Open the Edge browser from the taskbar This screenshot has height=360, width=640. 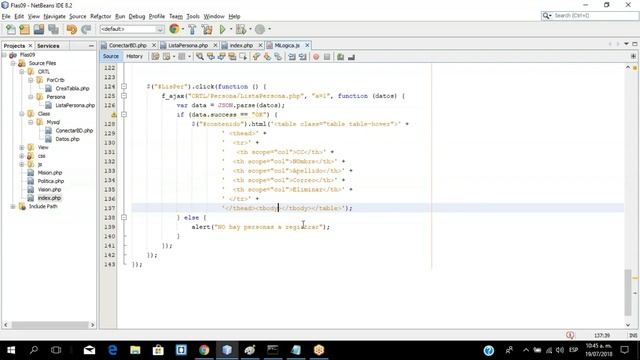click(112, 350)
